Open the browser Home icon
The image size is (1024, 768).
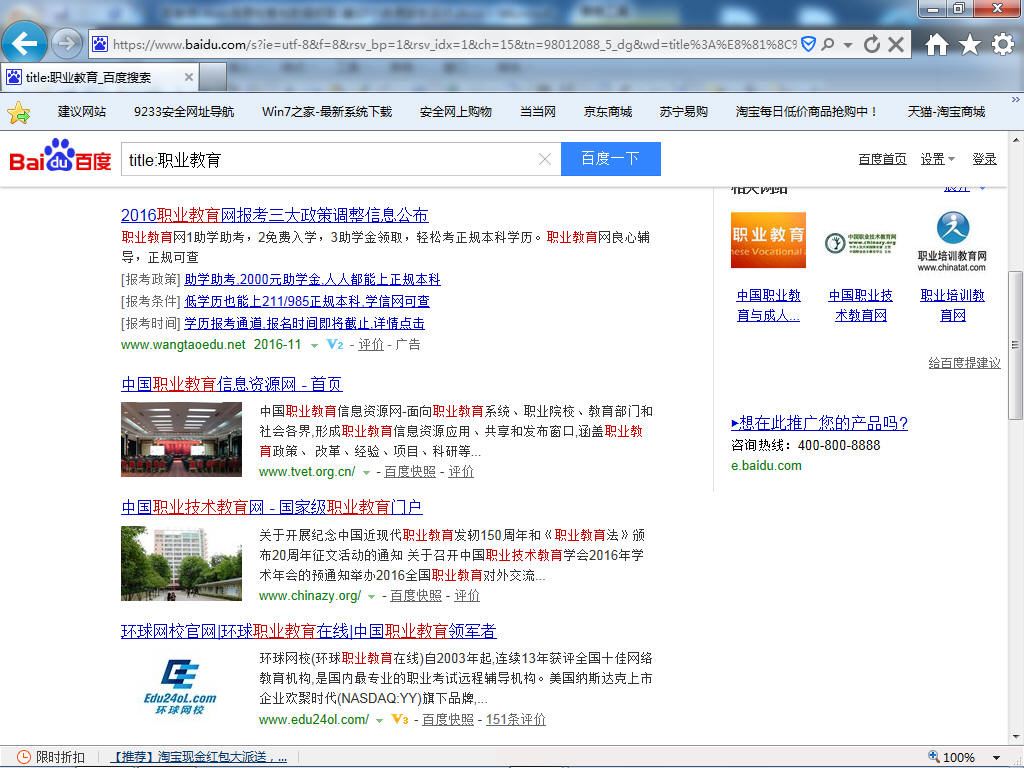(x=936, y=44)
